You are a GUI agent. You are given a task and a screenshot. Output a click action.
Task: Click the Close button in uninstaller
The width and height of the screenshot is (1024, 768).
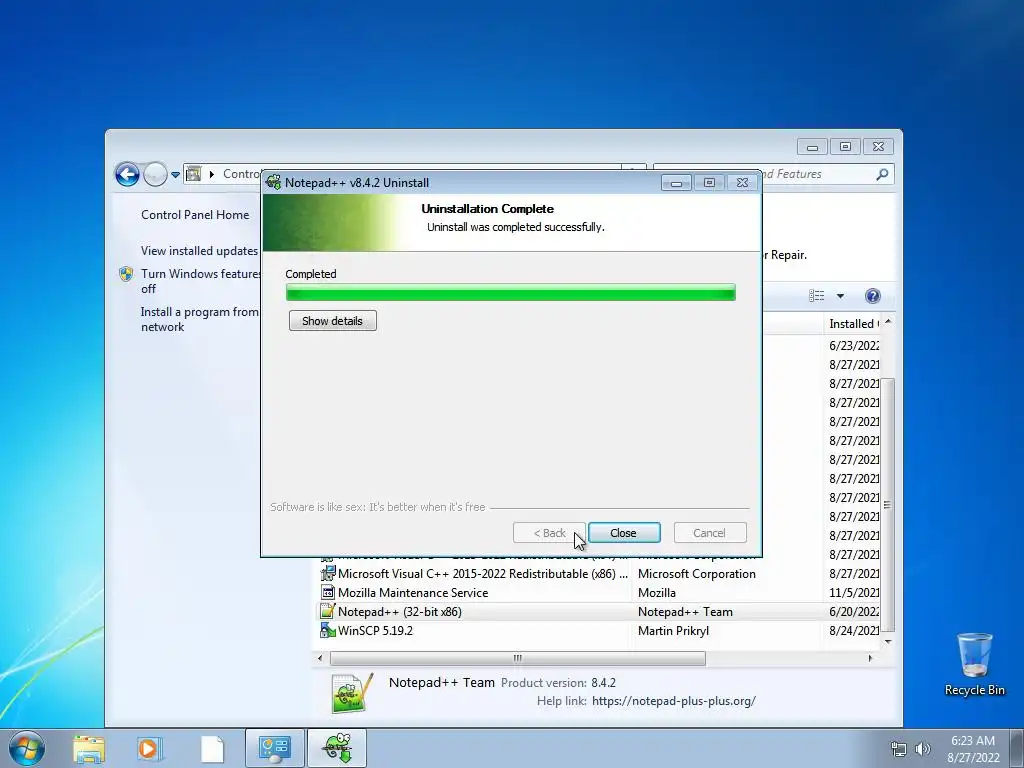(x=624, y=533)
